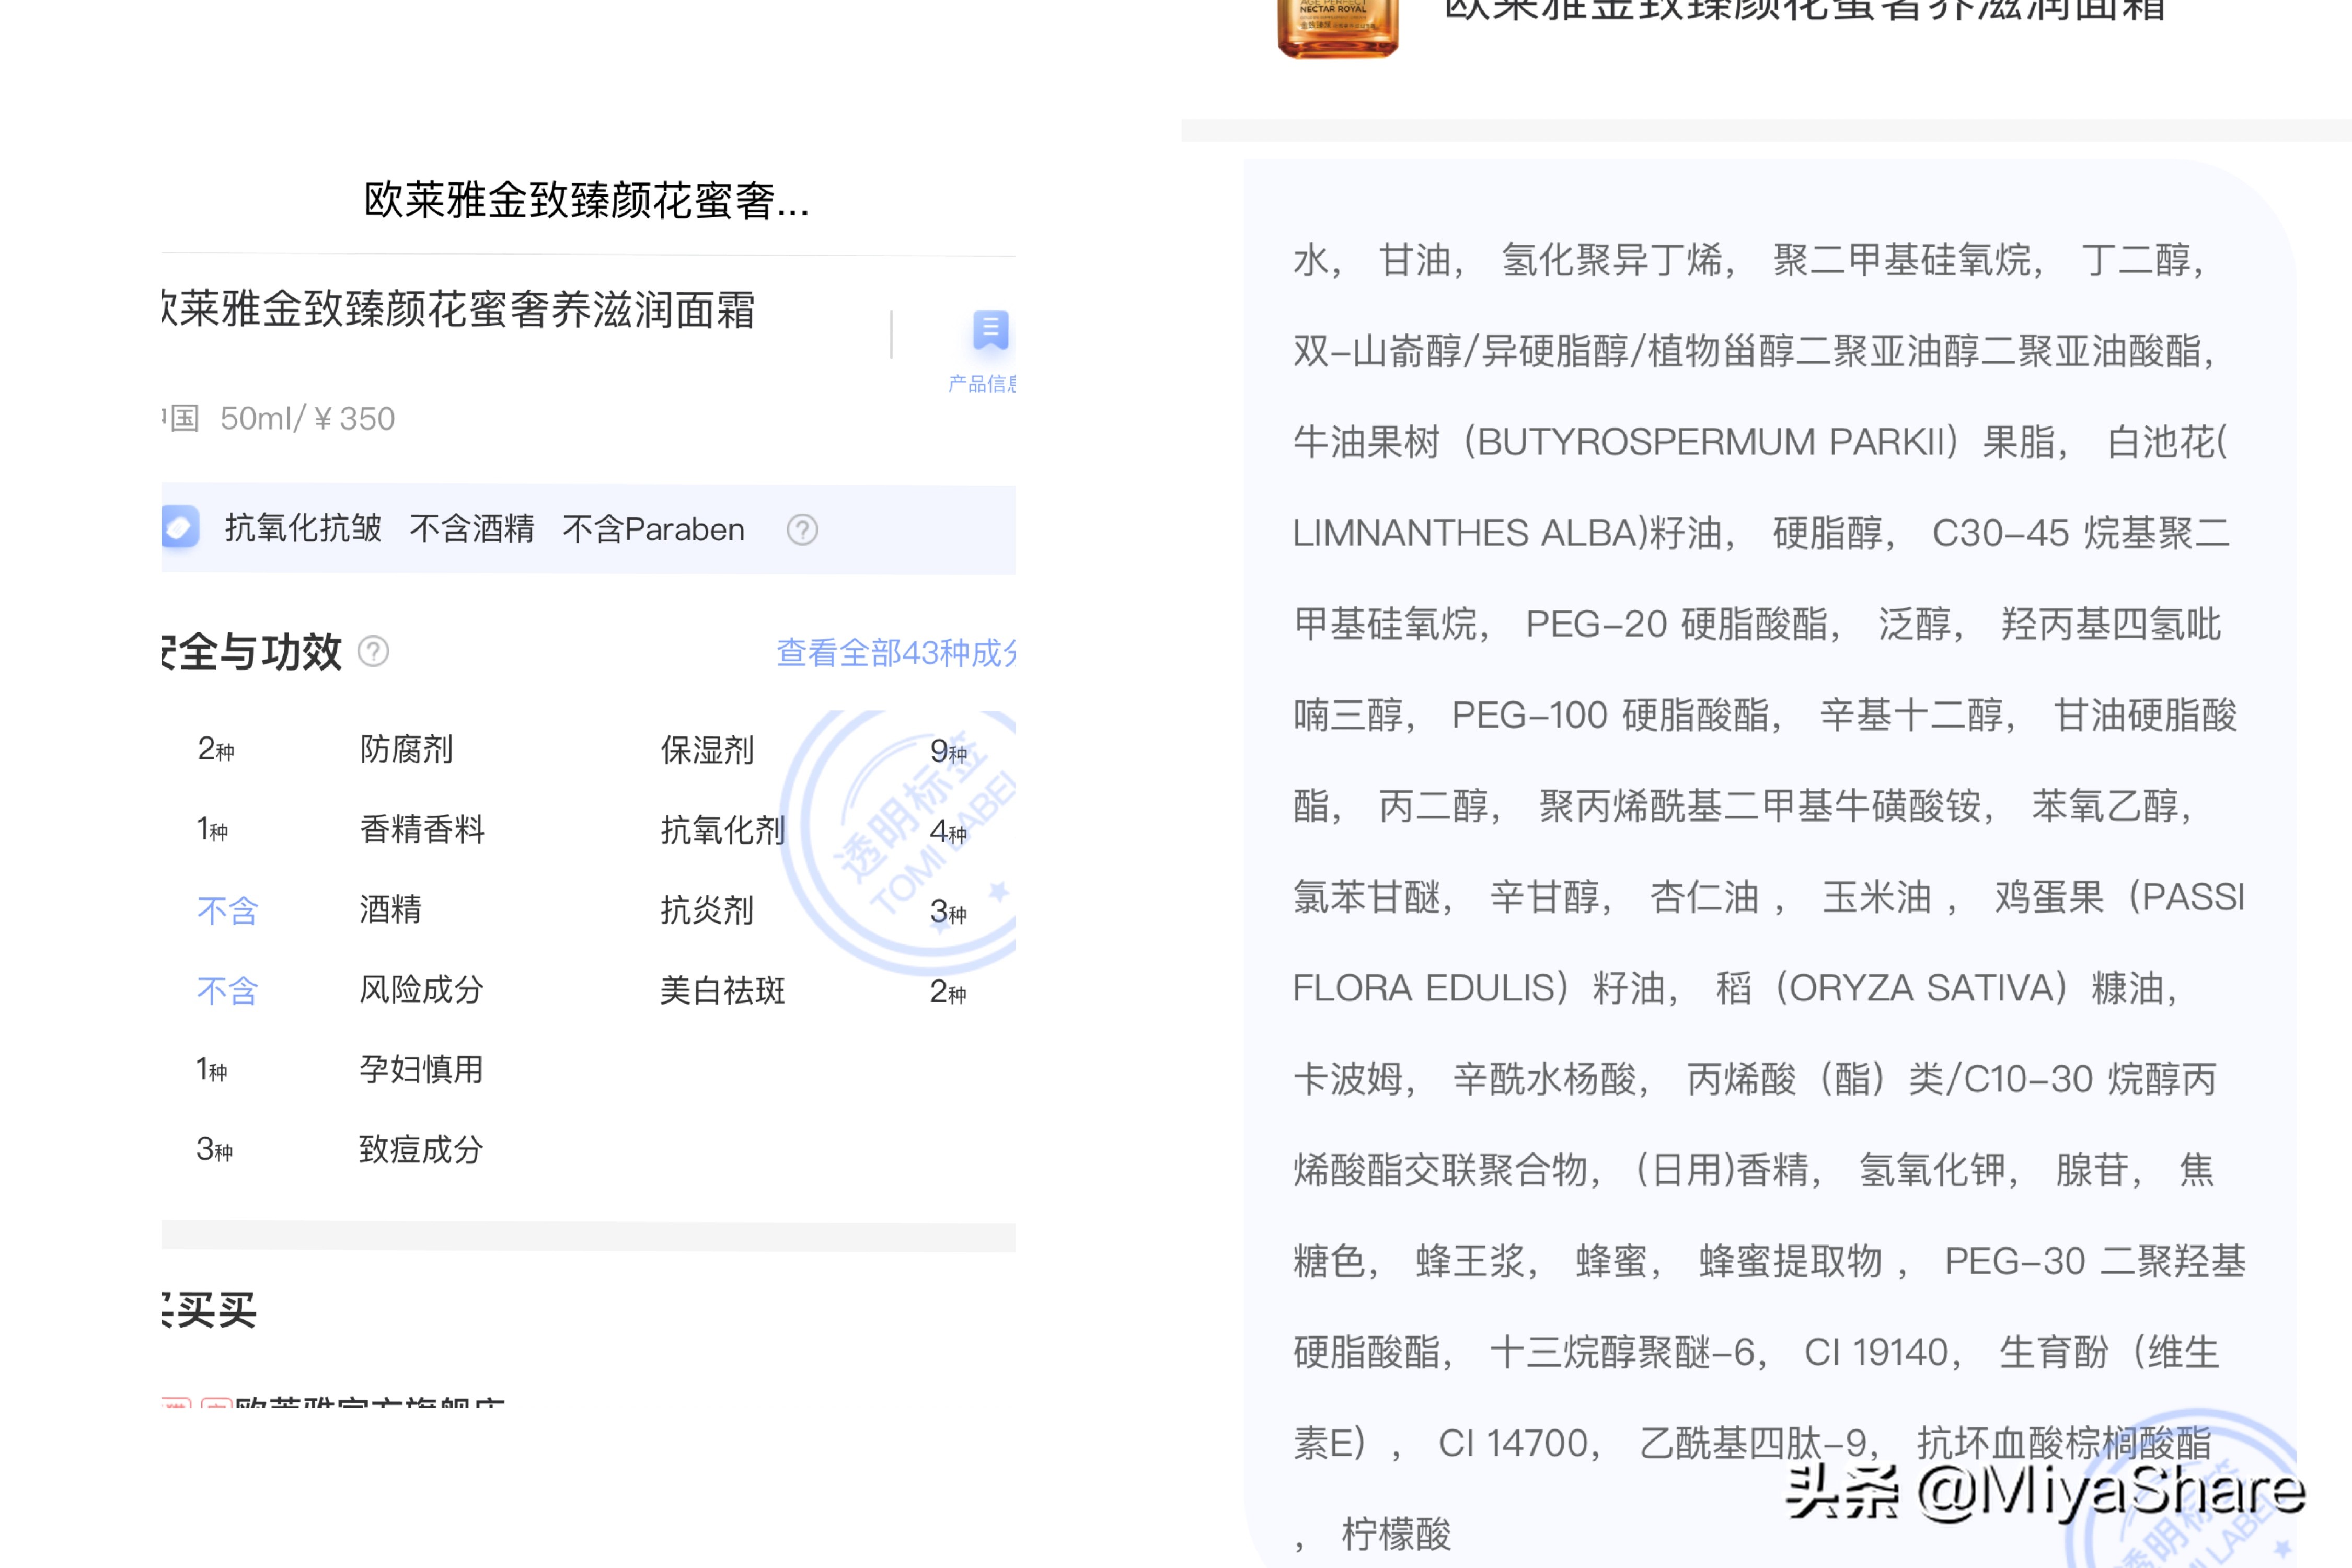Screen dimensions: 2352x1568
Task: Toggle the 不含Paraben tag
Action: click(655, 529)
